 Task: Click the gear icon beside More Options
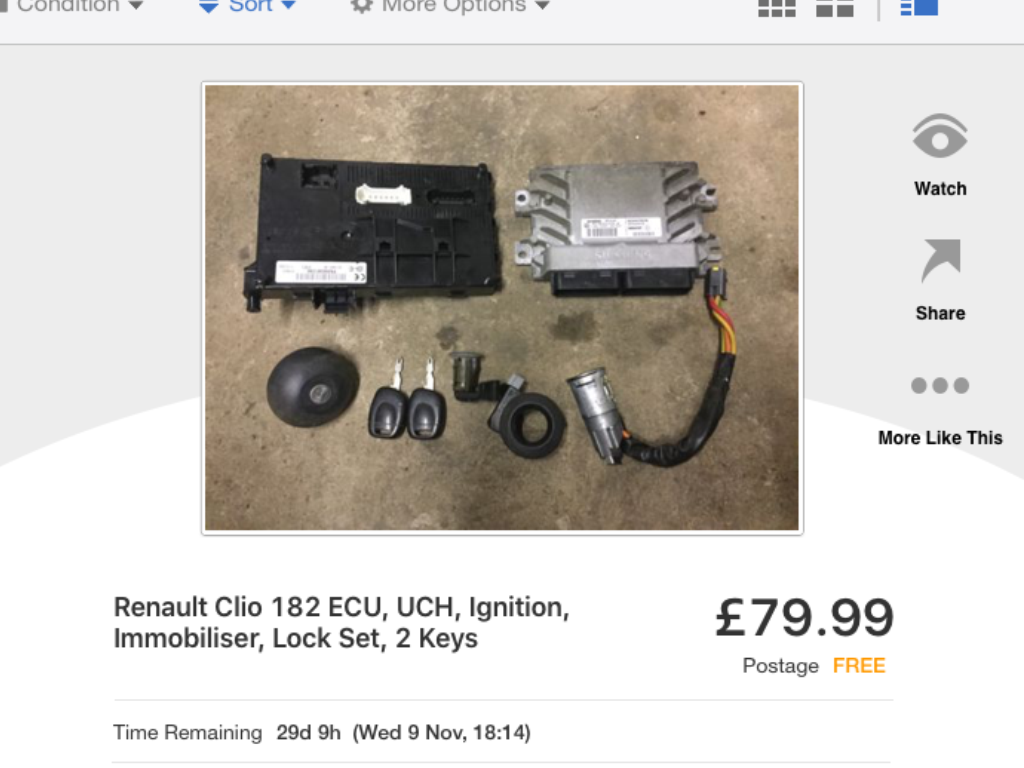(361, 7)
